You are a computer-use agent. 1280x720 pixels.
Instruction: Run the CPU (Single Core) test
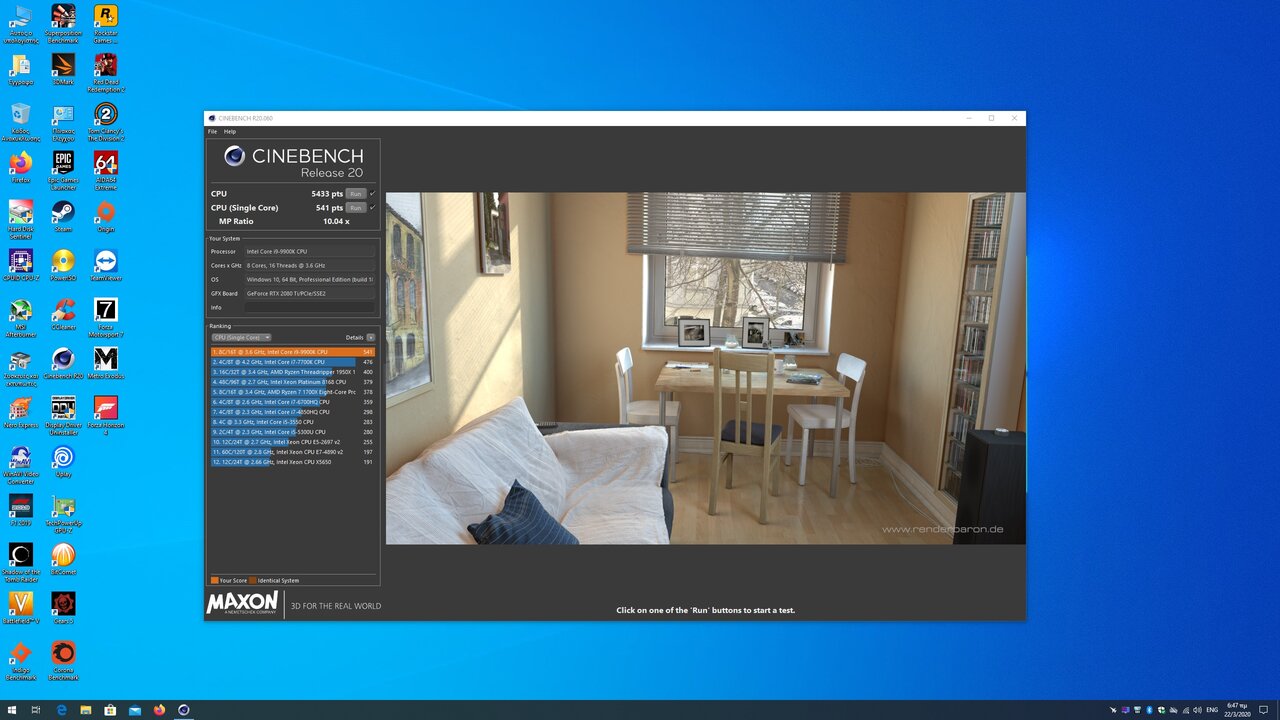[x=355, y=207]
